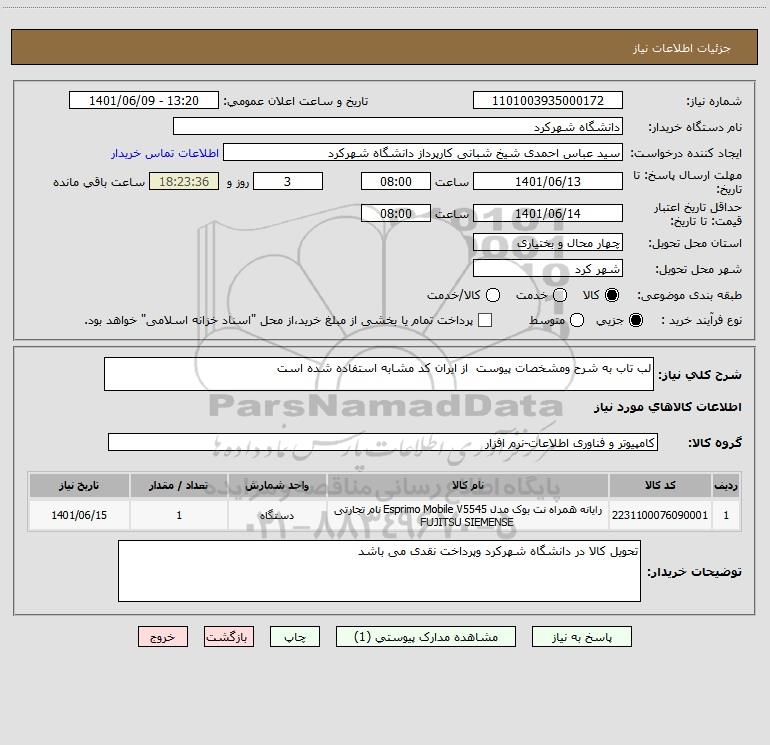Screen dimensions: 770x745
Task: Click the buyer notes text area
Action: pyautogui.click(x=379, y=571)
